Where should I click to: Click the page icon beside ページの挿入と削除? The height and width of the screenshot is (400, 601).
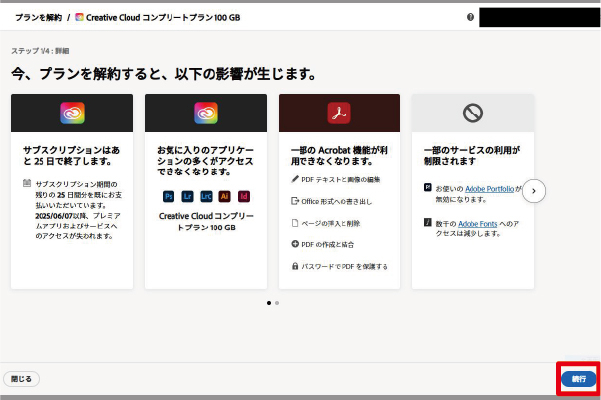click(295, 223)
